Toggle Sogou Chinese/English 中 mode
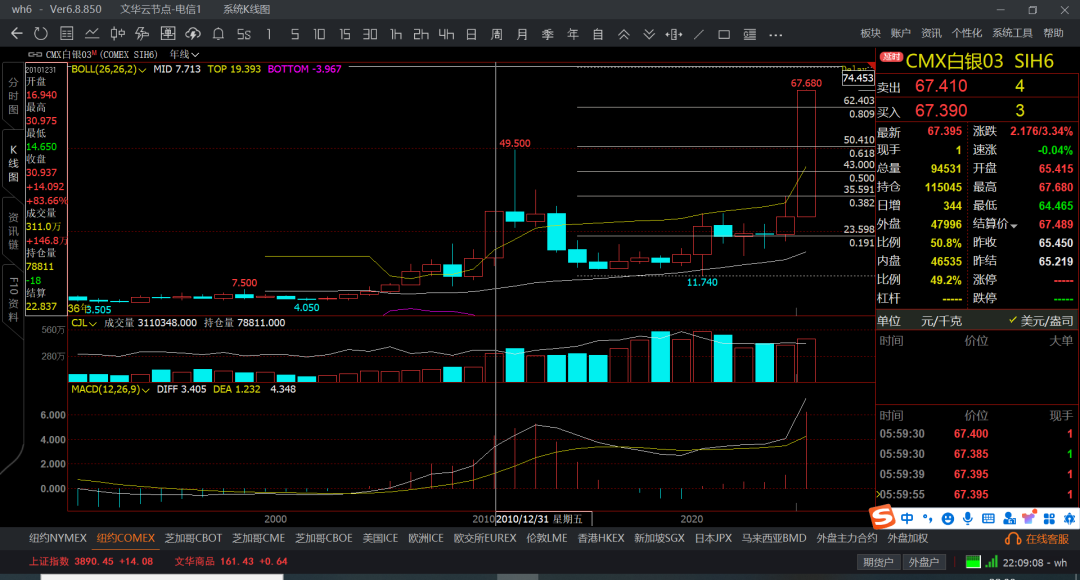The image size is (1080, 580). 907,519
